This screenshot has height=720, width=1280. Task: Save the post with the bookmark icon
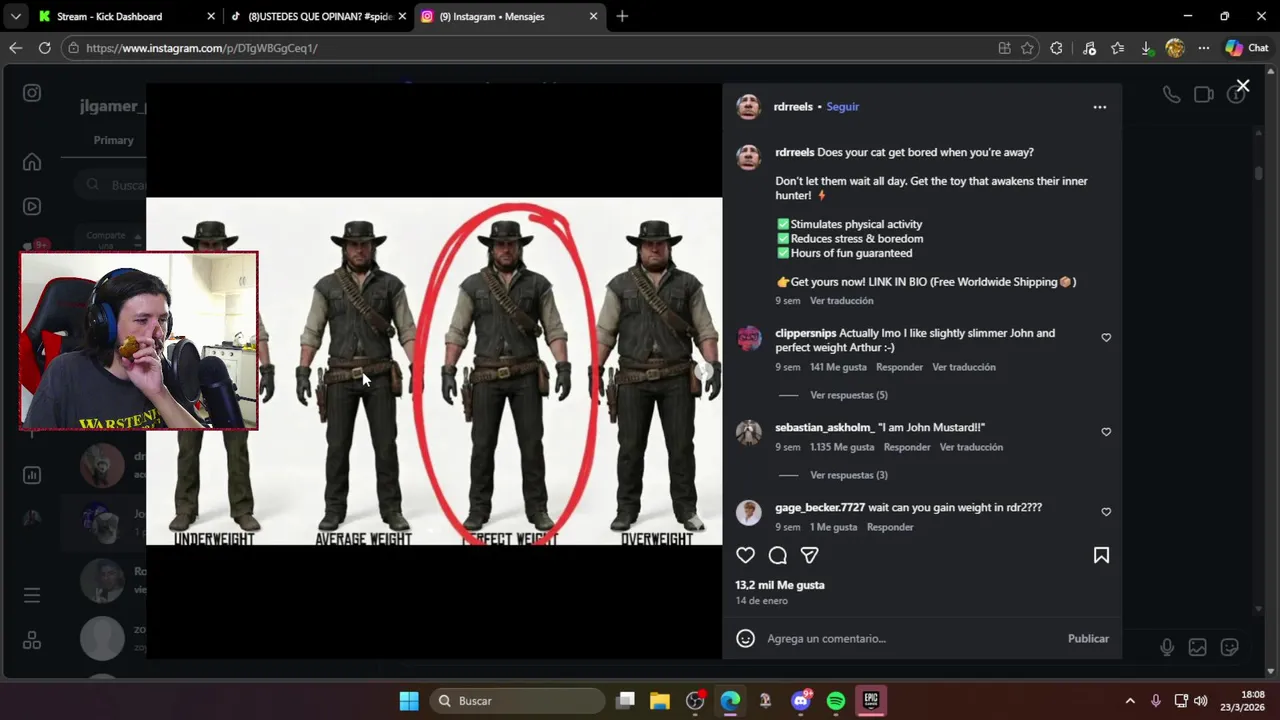tap(1101, 555)
